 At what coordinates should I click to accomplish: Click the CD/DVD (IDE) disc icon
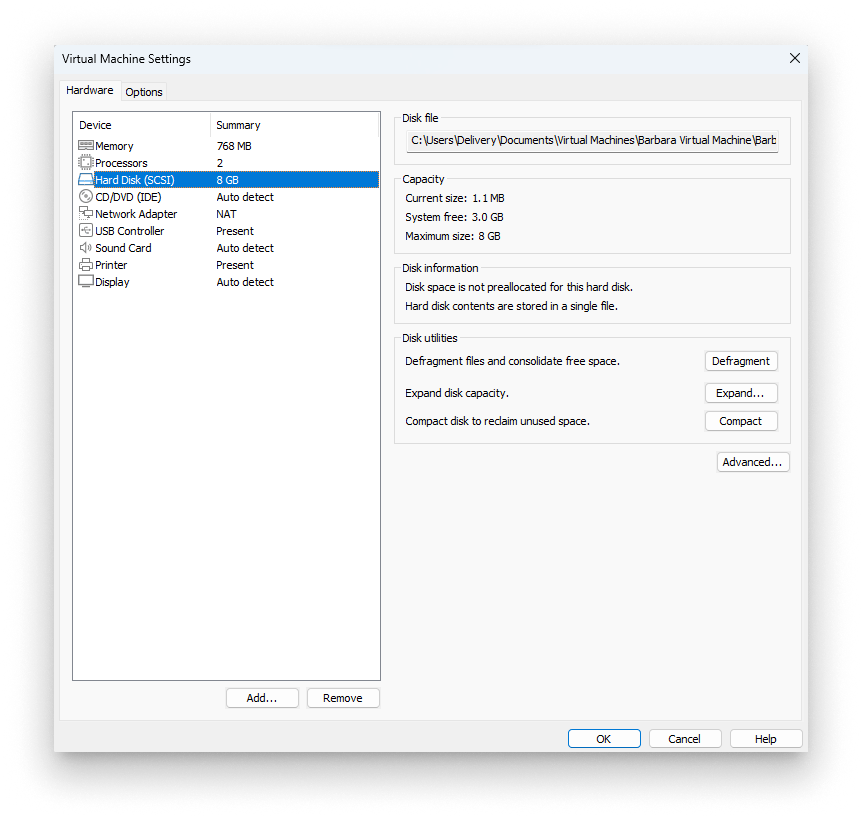86,197
